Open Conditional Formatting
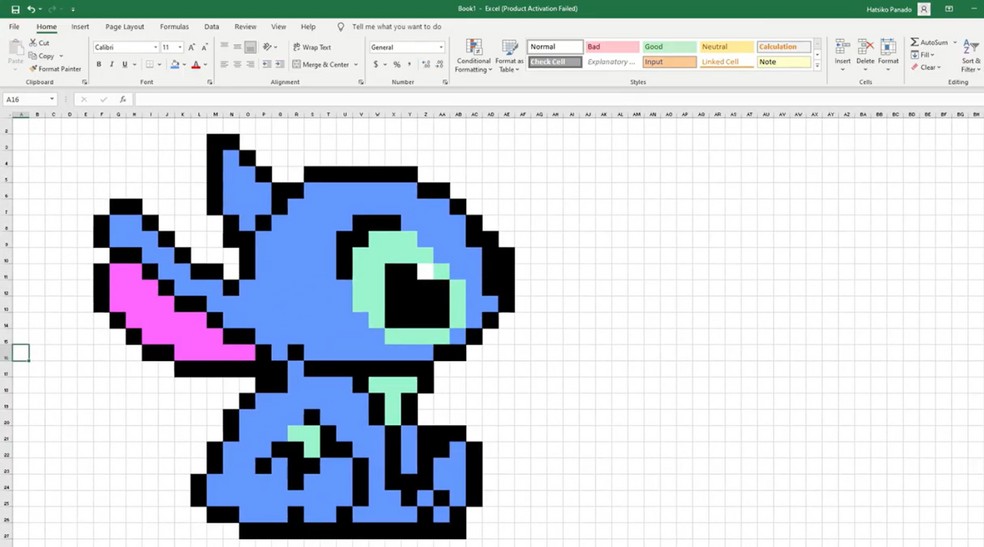The width and height of the screenshot is (984, 547). click(x=473, y=56)
